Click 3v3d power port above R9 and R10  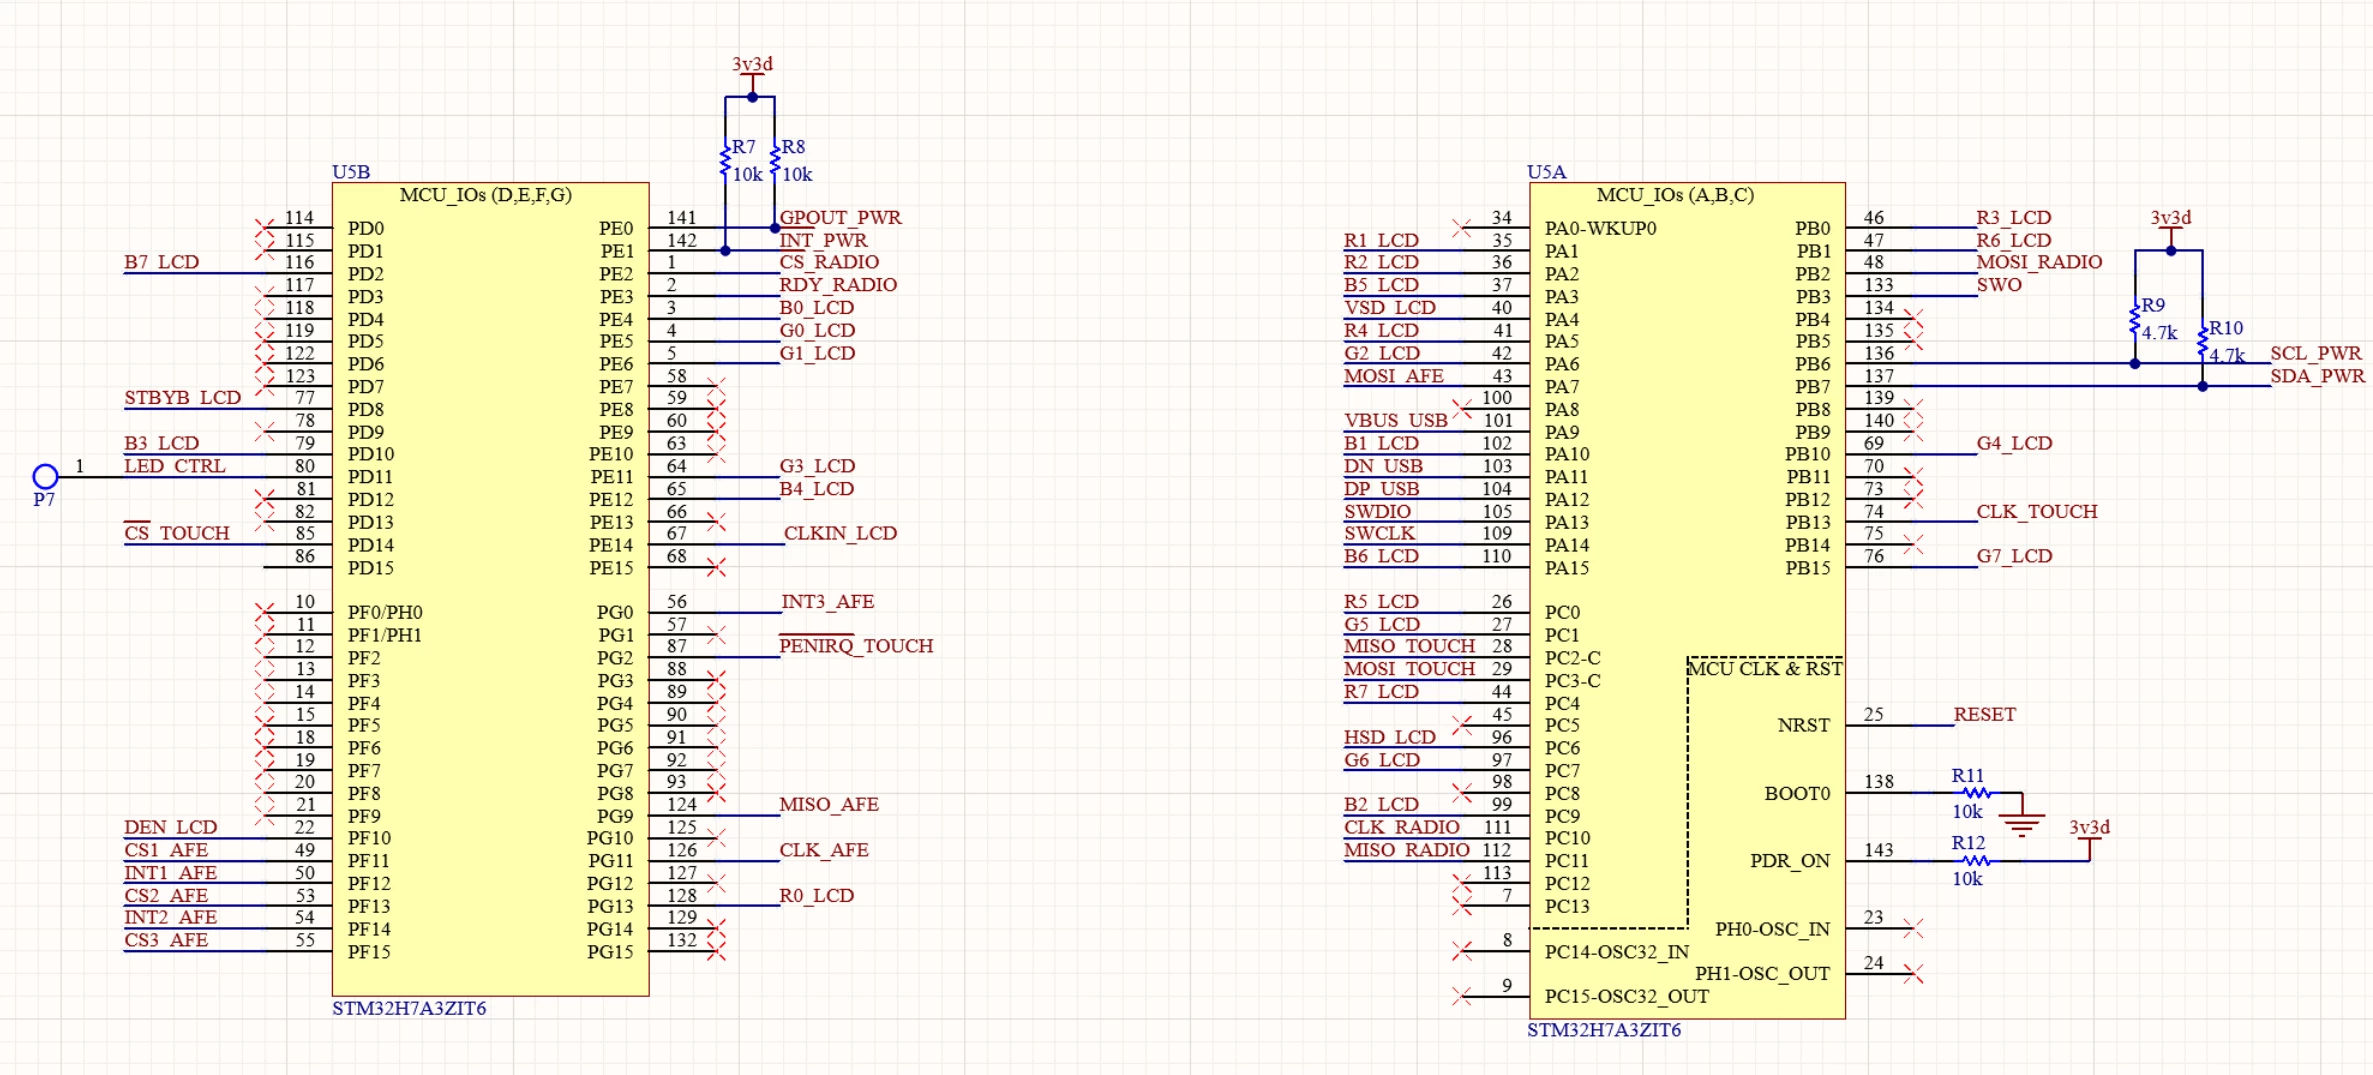(2171, 225)
